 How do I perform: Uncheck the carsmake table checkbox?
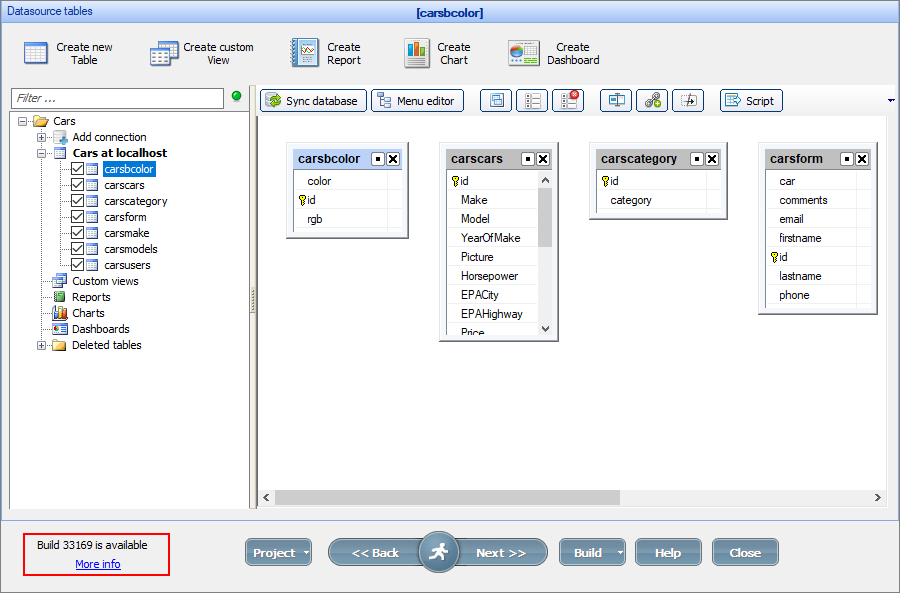78,233
